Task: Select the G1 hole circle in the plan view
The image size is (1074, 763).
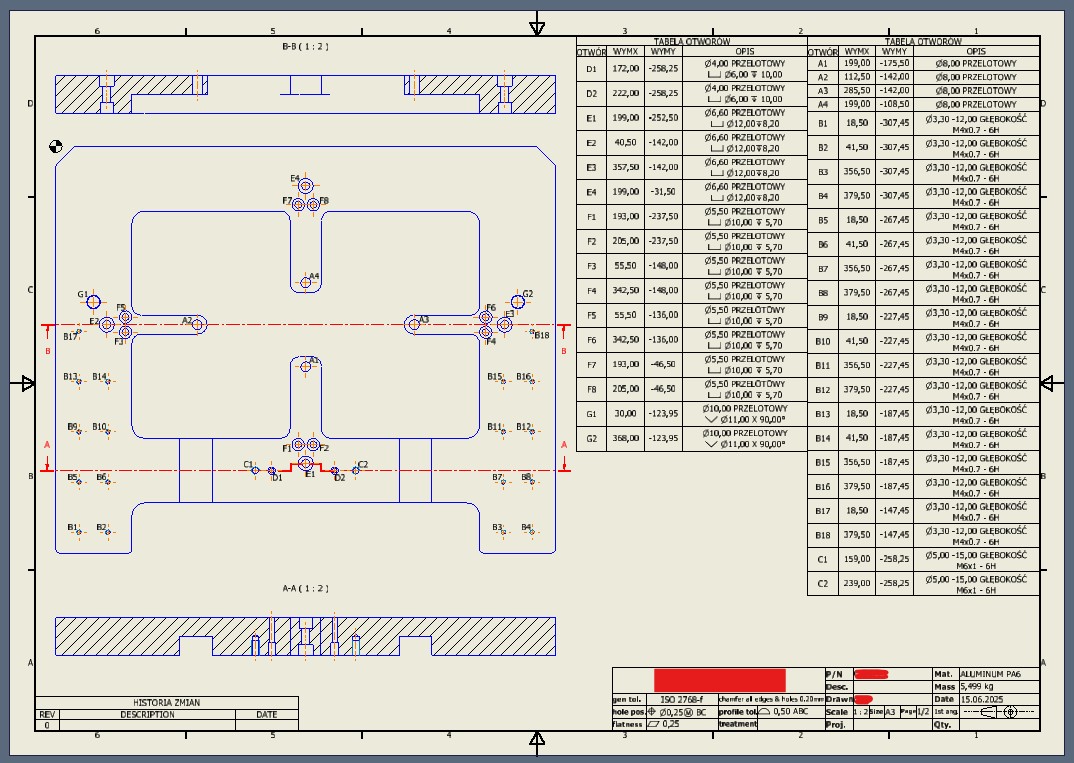Action: (x=93, y=302)
